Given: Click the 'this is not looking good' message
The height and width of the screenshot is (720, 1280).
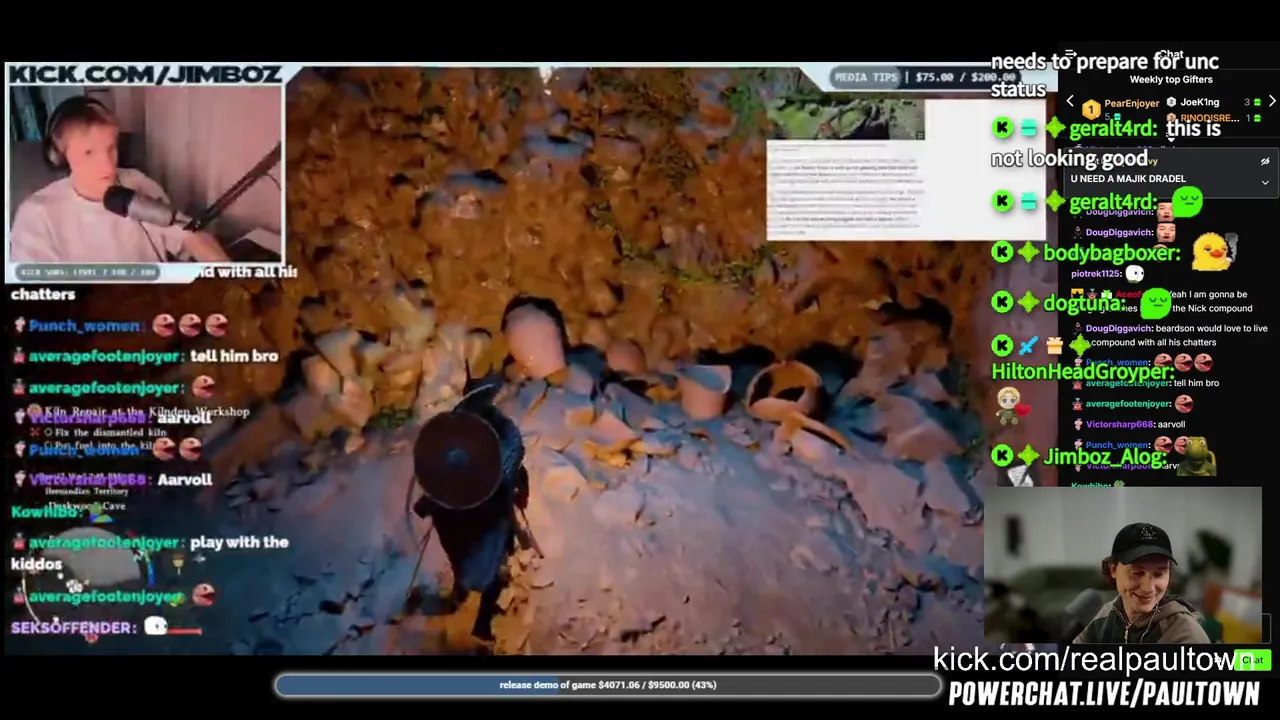Looking at the screenshot, I should click(x=1106, y=144).
